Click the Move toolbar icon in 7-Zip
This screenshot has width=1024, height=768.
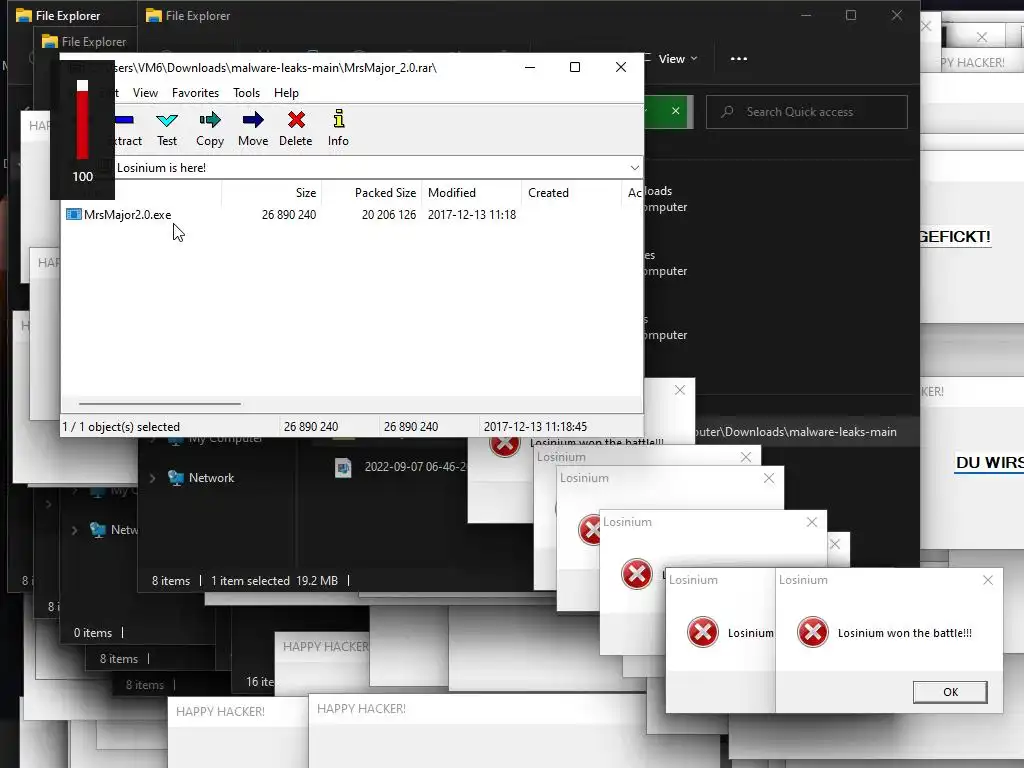(x=253, y=120)
